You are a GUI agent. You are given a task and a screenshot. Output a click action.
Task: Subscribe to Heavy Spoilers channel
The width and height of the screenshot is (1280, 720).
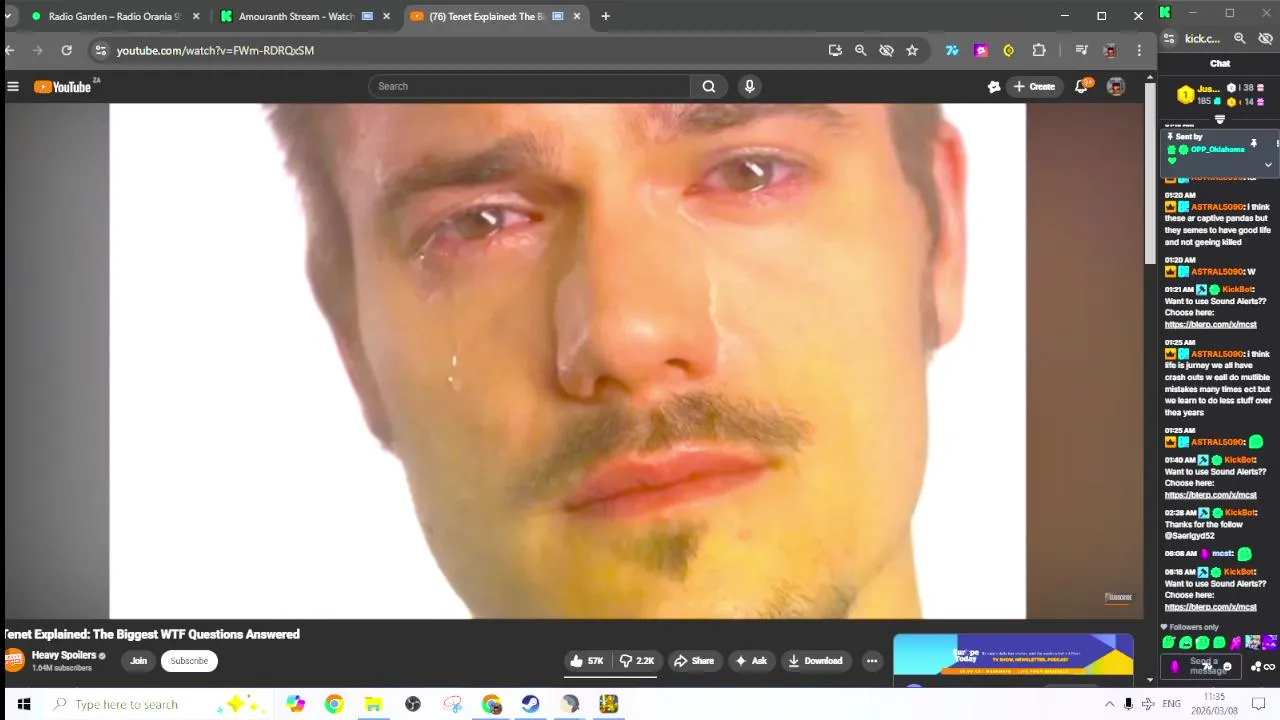[189, 661]
